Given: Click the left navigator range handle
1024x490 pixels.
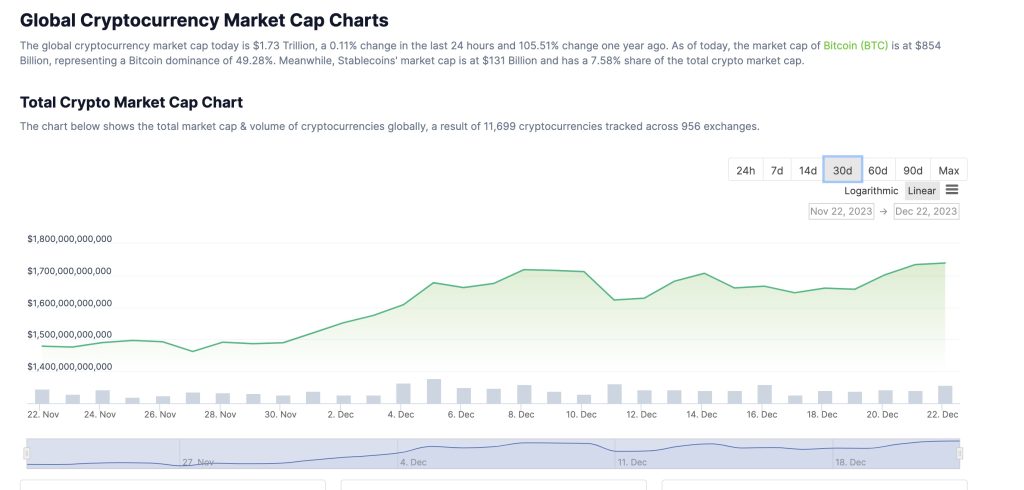Looking at the screenshot, I should point(27,454).
